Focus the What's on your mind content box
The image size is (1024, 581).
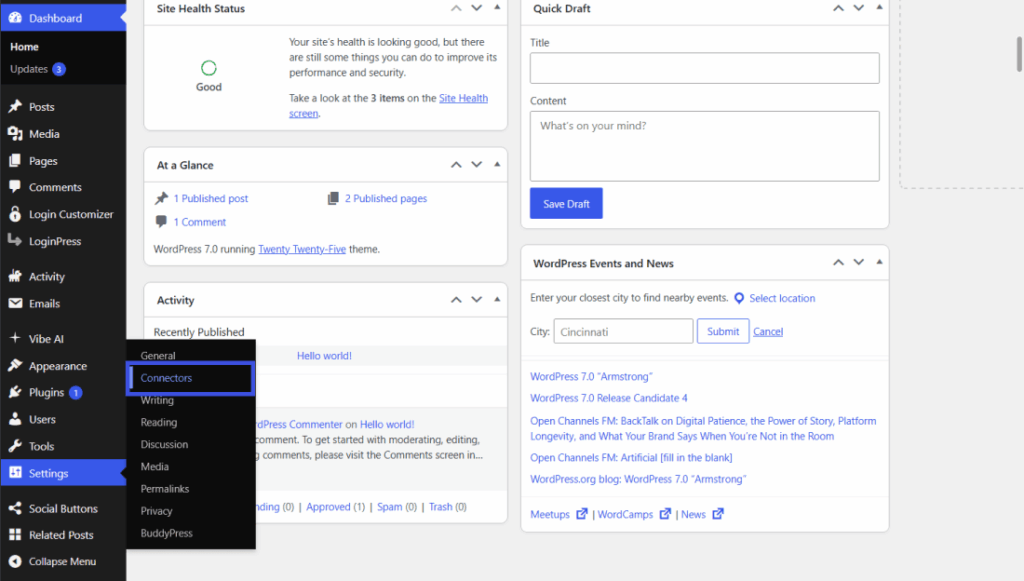coord(705,146)
